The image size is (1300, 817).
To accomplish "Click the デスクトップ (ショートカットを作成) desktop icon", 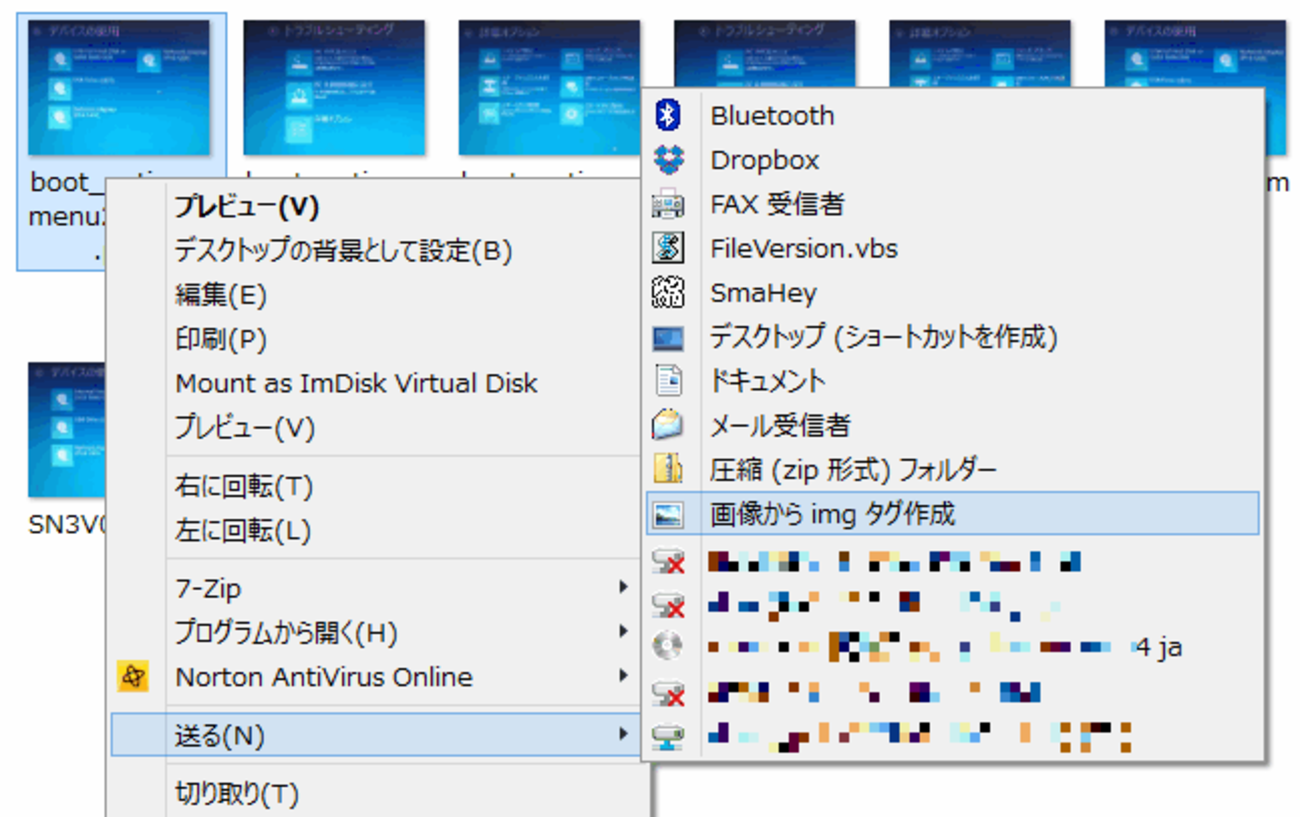I will pos(667,338).
